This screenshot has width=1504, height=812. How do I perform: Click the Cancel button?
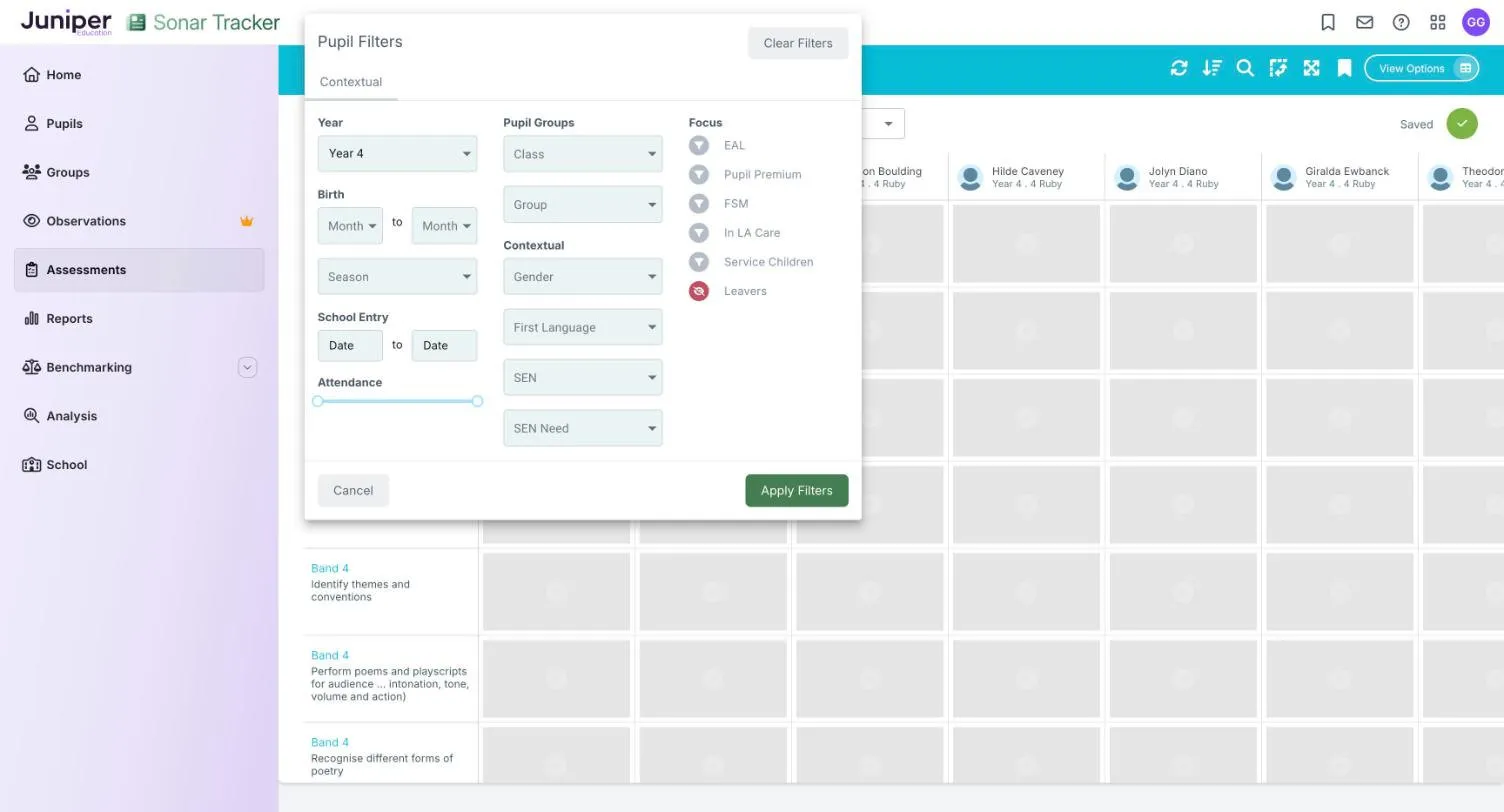coord(353,490)
